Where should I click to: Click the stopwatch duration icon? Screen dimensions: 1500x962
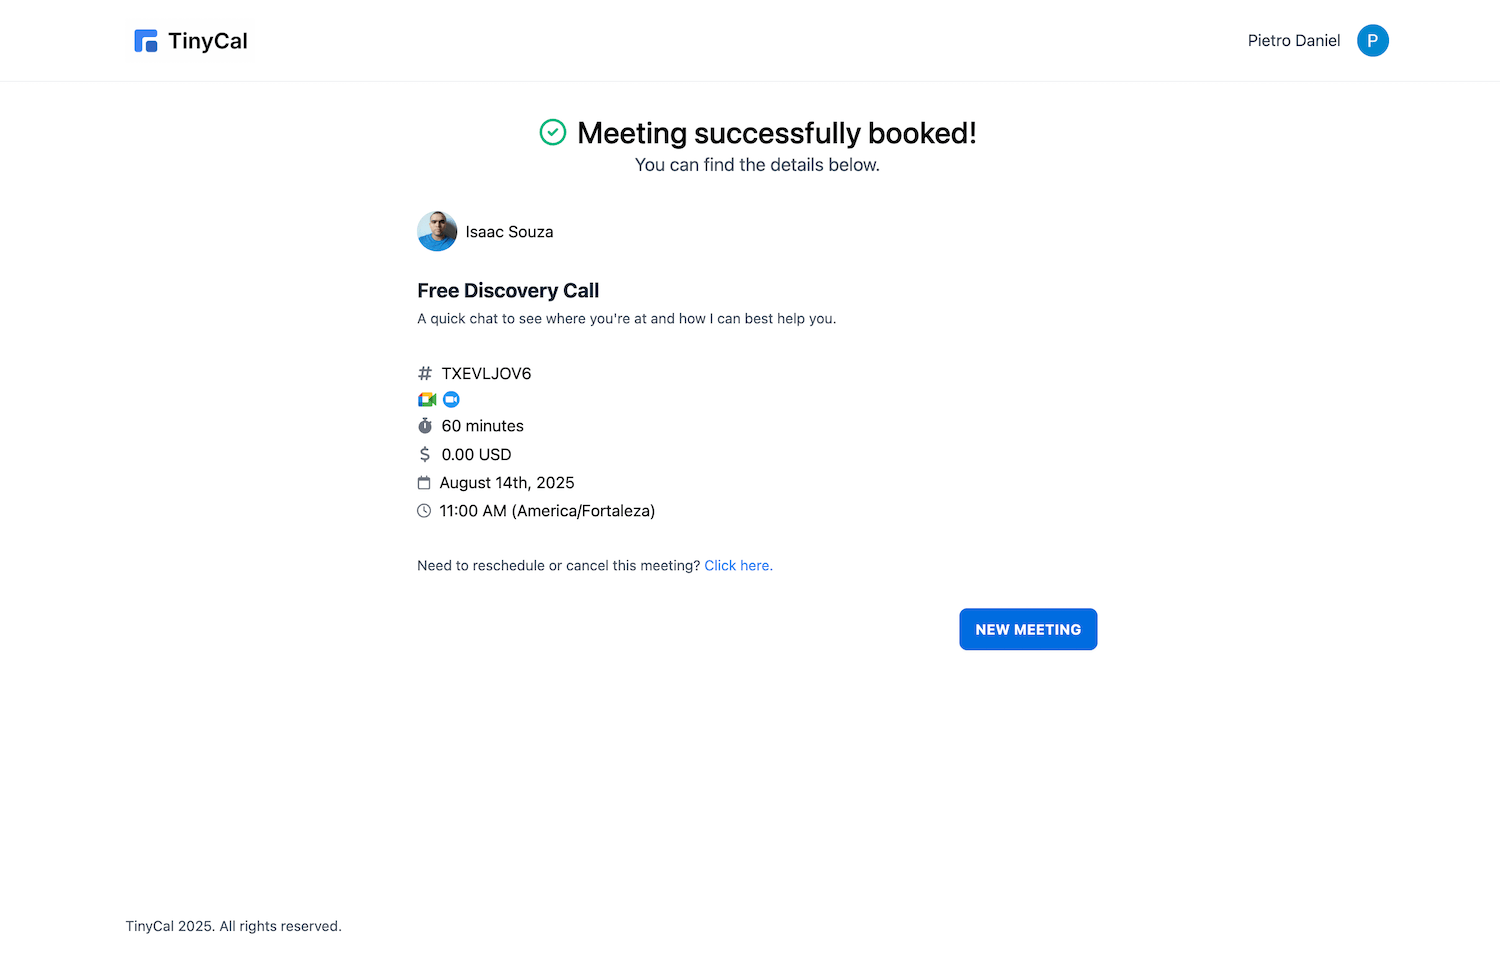click(425, 426)
